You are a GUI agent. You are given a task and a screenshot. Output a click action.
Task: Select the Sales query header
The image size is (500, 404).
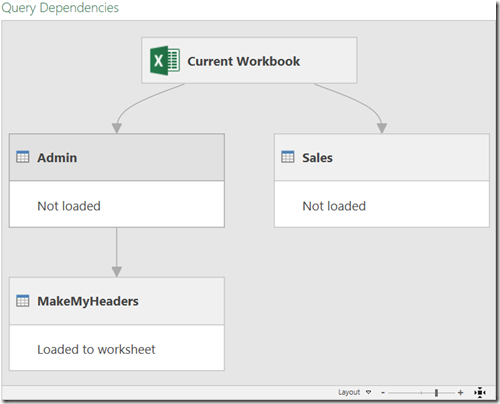tap(382, 157)
